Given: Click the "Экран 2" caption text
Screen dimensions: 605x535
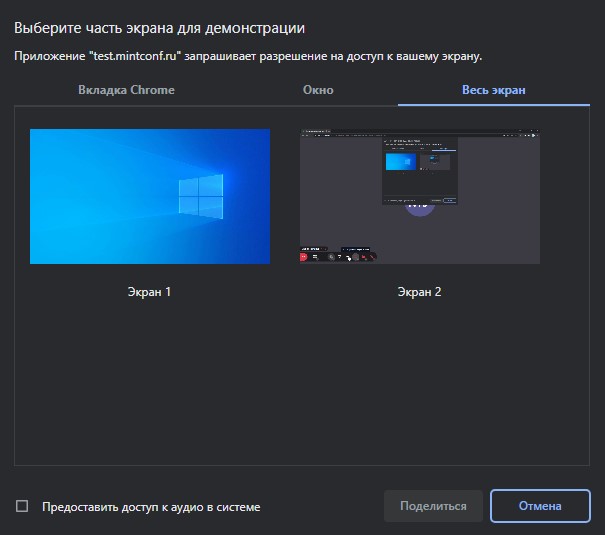Looking at the screenshot, I should 419,292.
